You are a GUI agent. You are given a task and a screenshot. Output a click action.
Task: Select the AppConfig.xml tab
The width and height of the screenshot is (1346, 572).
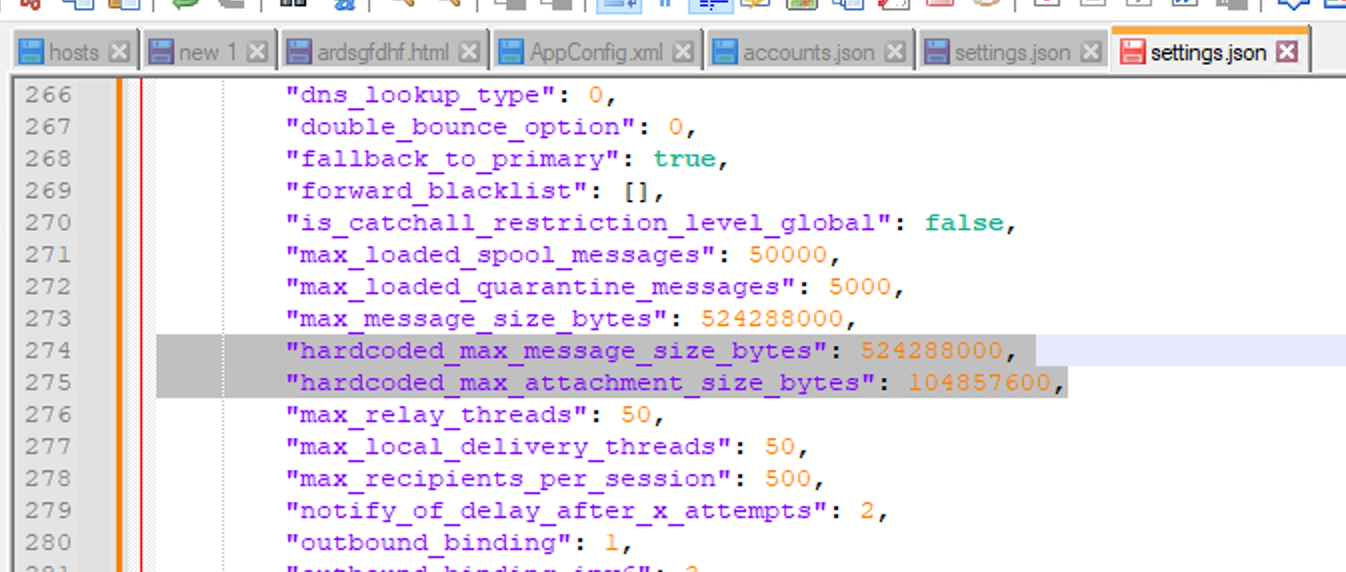click(596, 52)
